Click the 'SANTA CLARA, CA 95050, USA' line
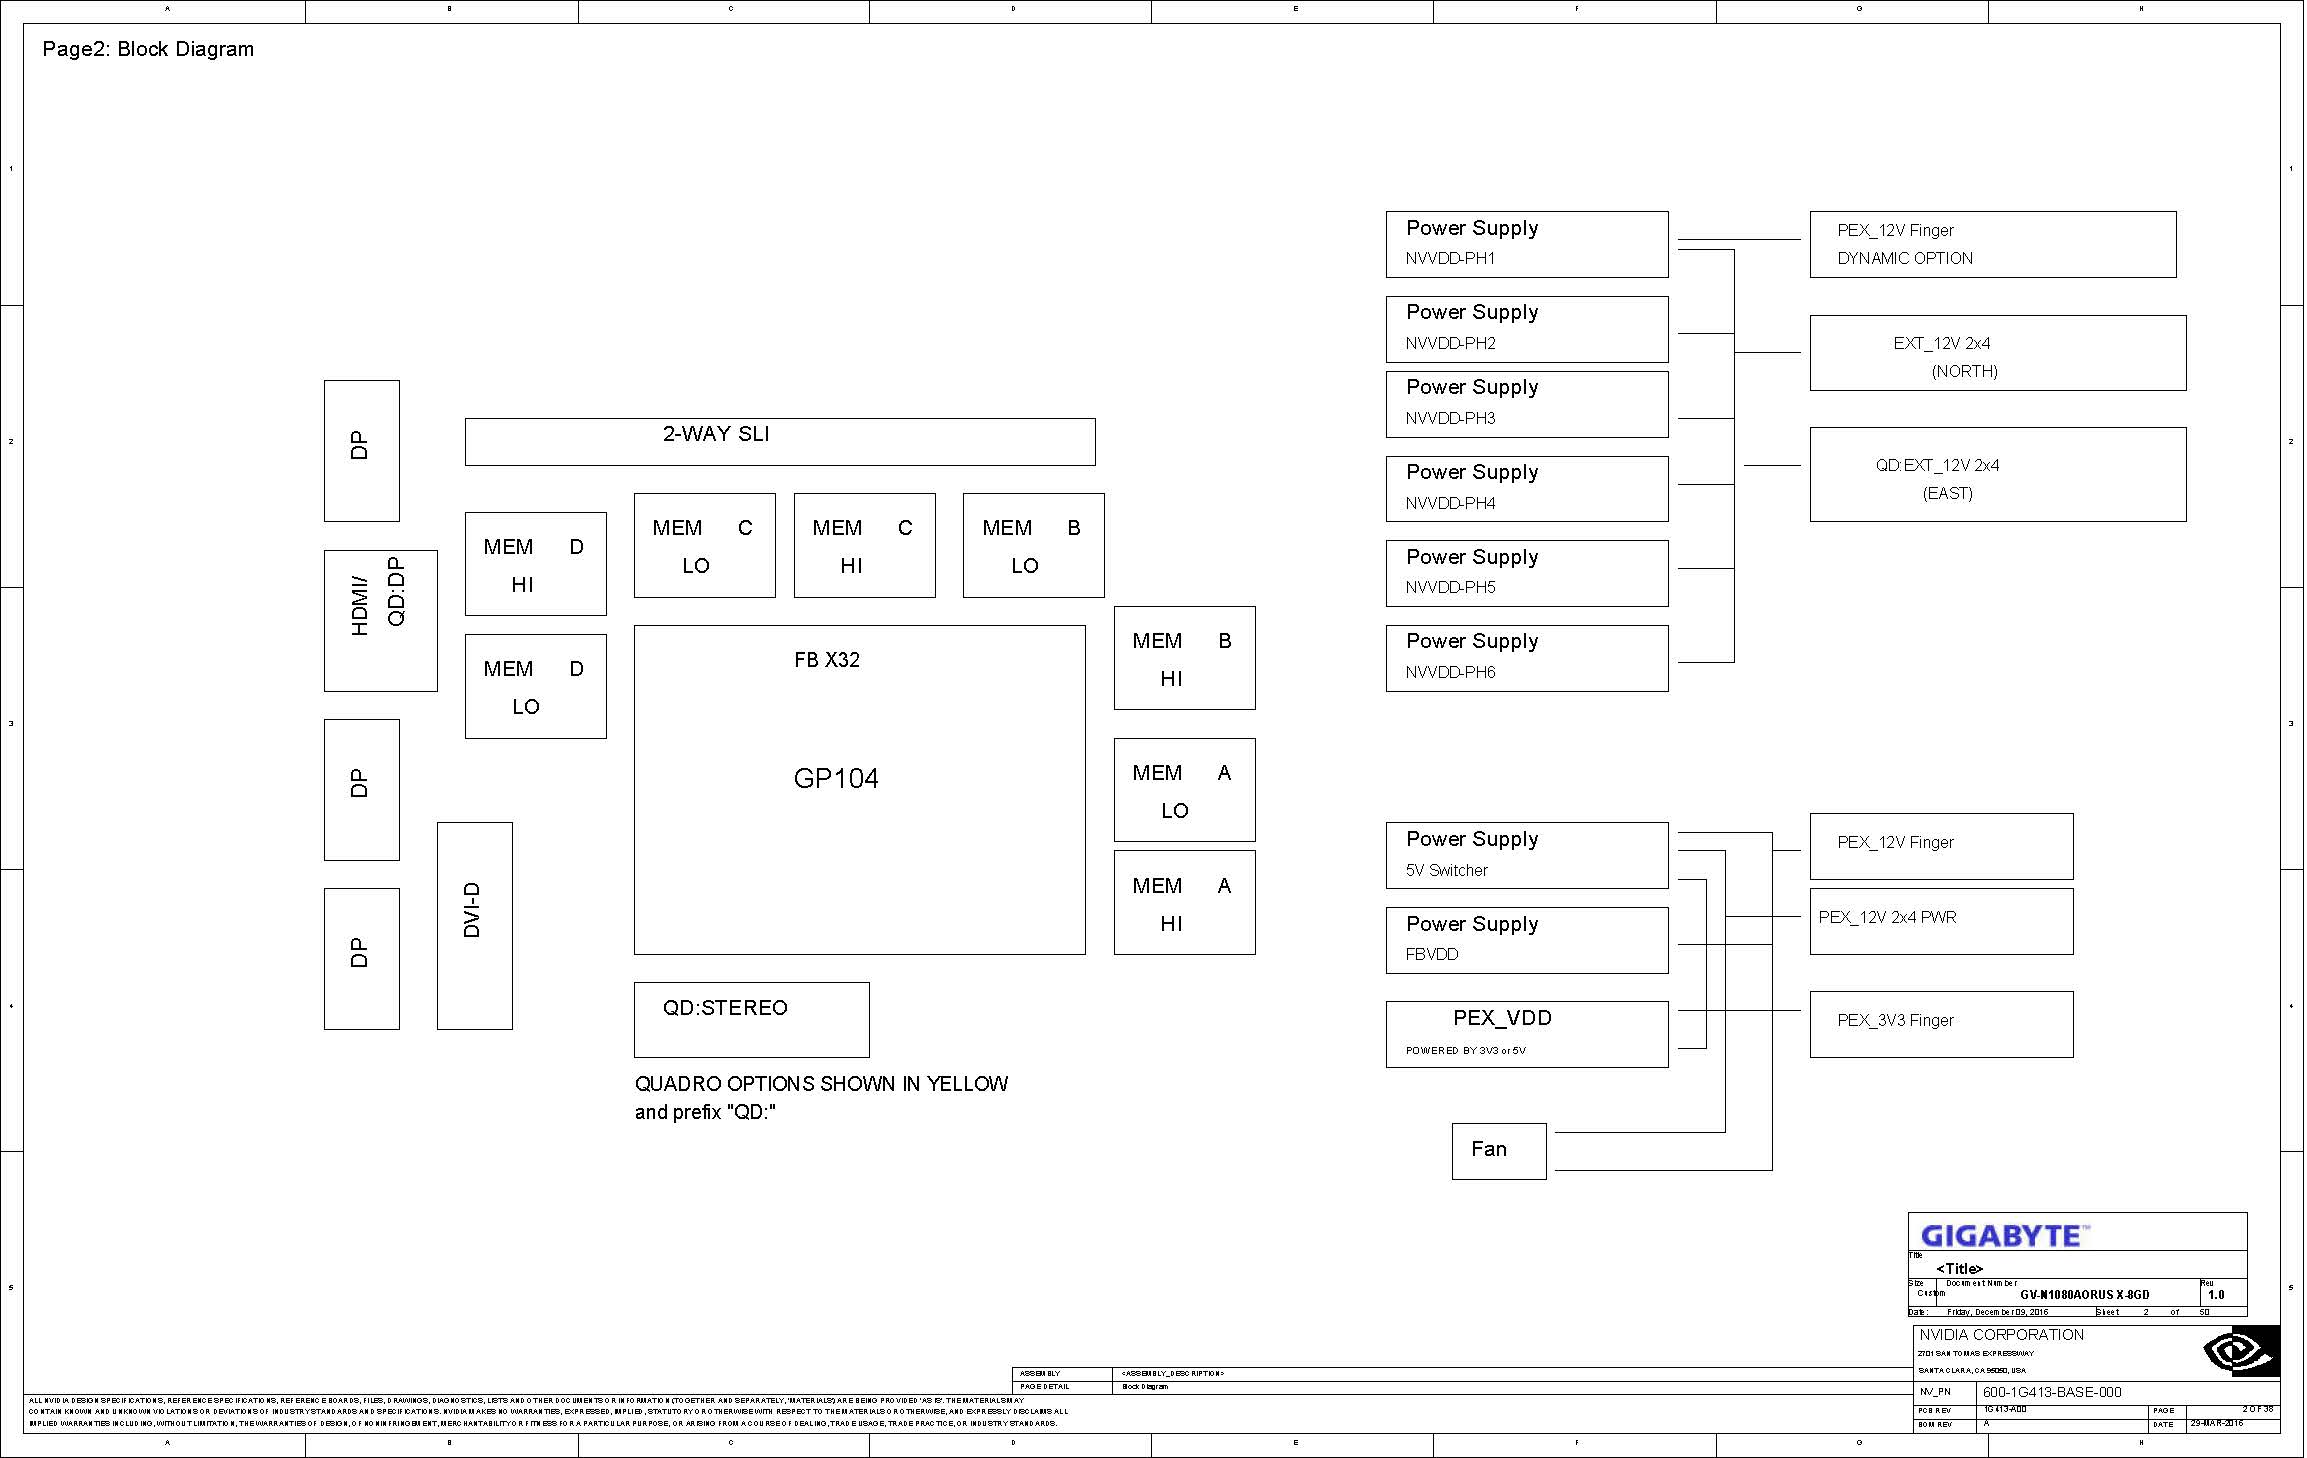Screen dimensions: 2307x1458 point(1972,1371)
